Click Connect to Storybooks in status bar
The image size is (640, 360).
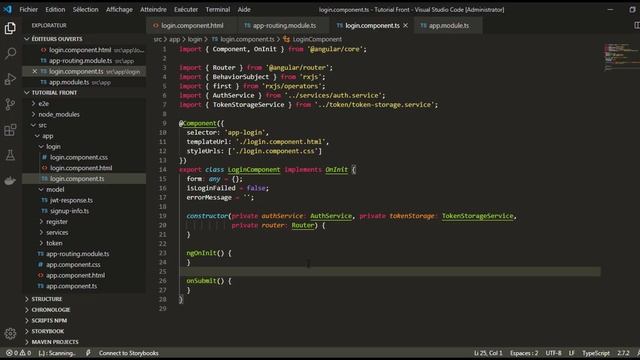click(128, 353)
